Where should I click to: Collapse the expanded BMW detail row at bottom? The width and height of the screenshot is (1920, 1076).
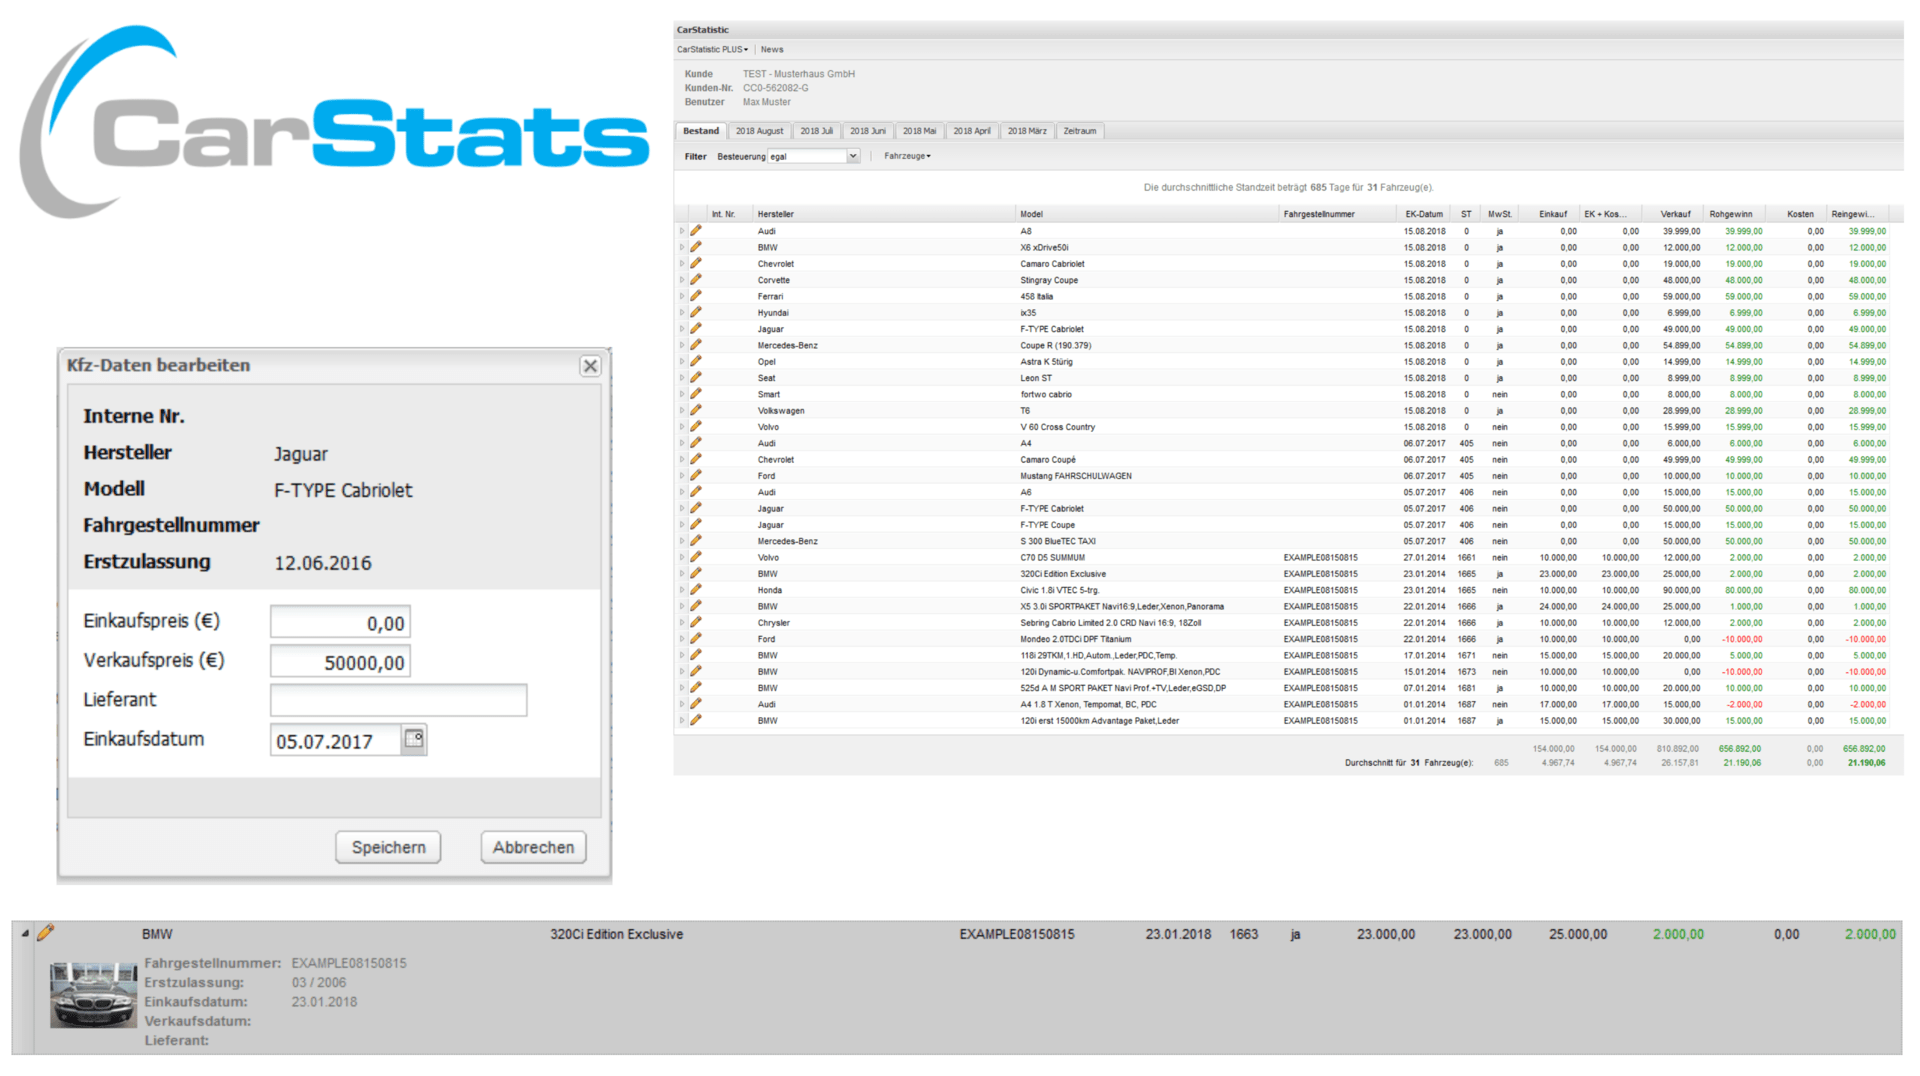point(25,933)
